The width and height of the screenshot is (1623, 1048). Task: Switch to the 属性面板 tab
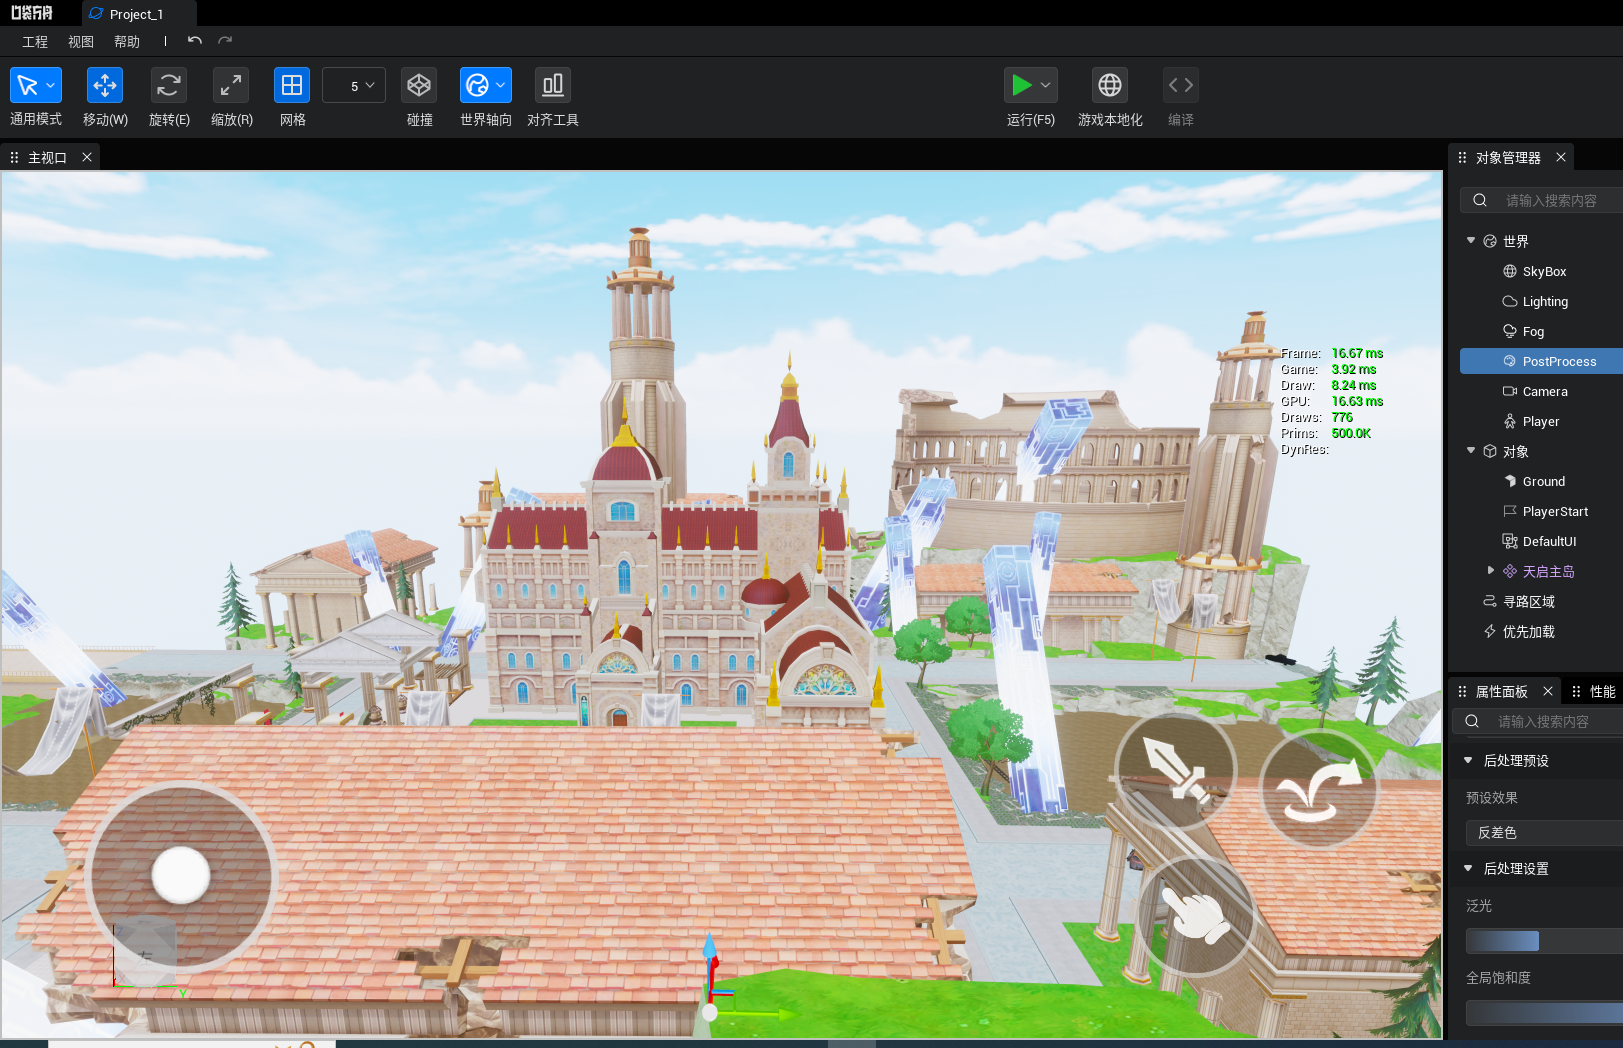pyautogui.click(x=1501, y=692)
